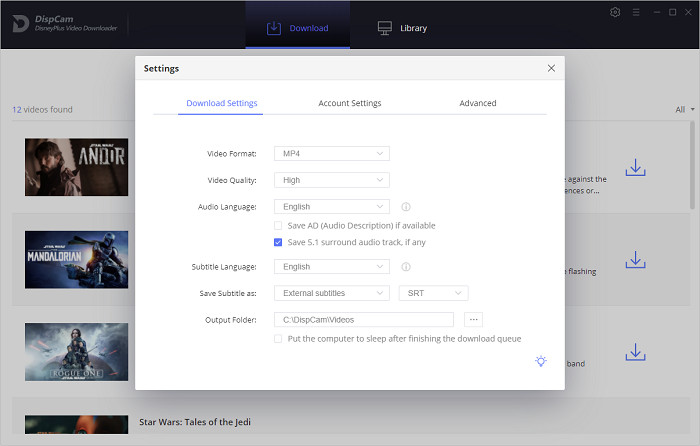Open SRT subtitle format dropdown
The height and width of the screenshot is (446, 700).
tap(433, 293)
